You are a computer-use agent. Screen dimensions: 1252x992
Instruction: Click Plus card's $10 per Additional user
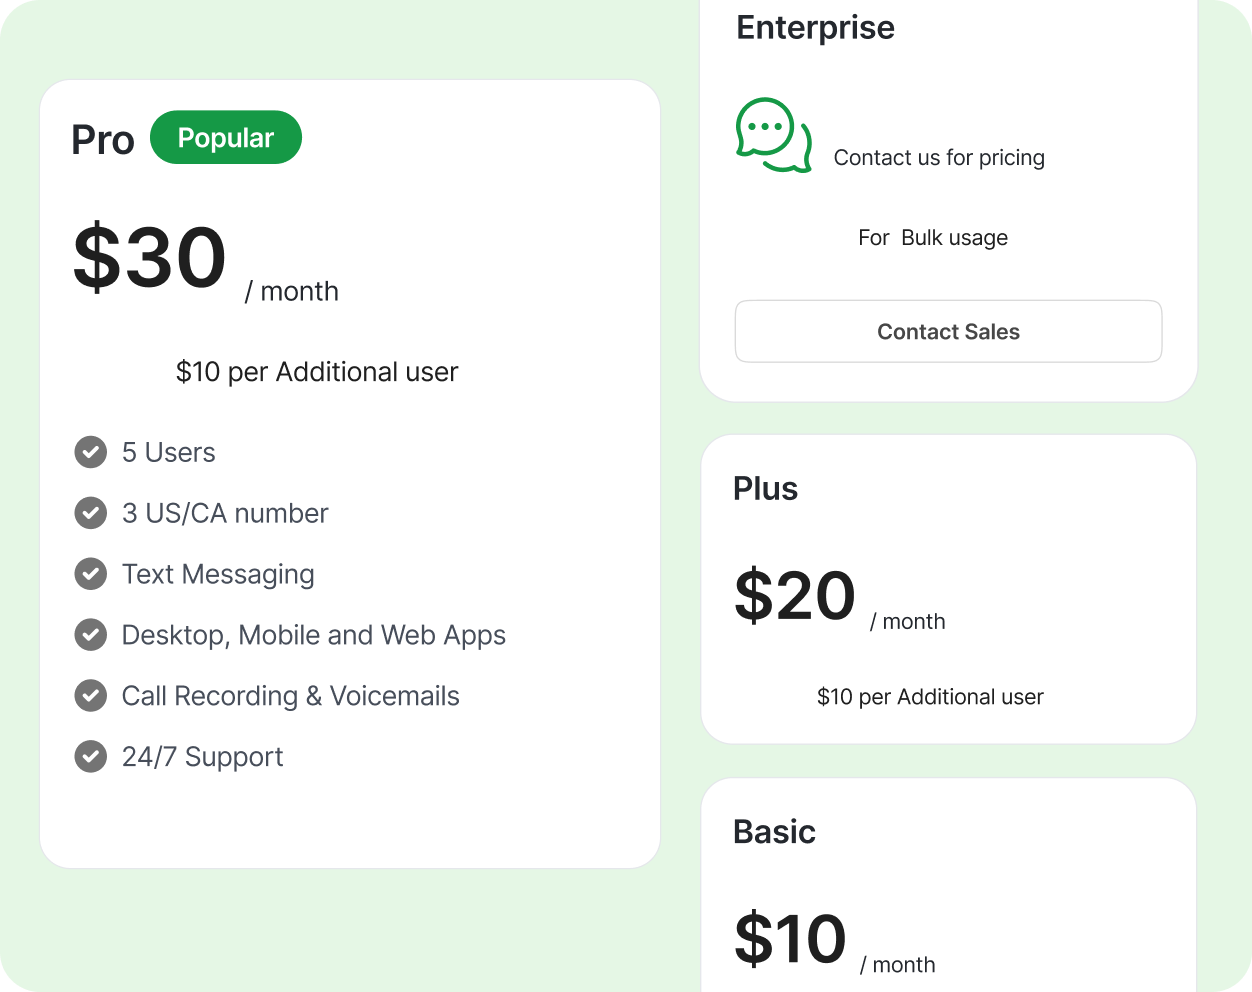click(x=930, y=697)
